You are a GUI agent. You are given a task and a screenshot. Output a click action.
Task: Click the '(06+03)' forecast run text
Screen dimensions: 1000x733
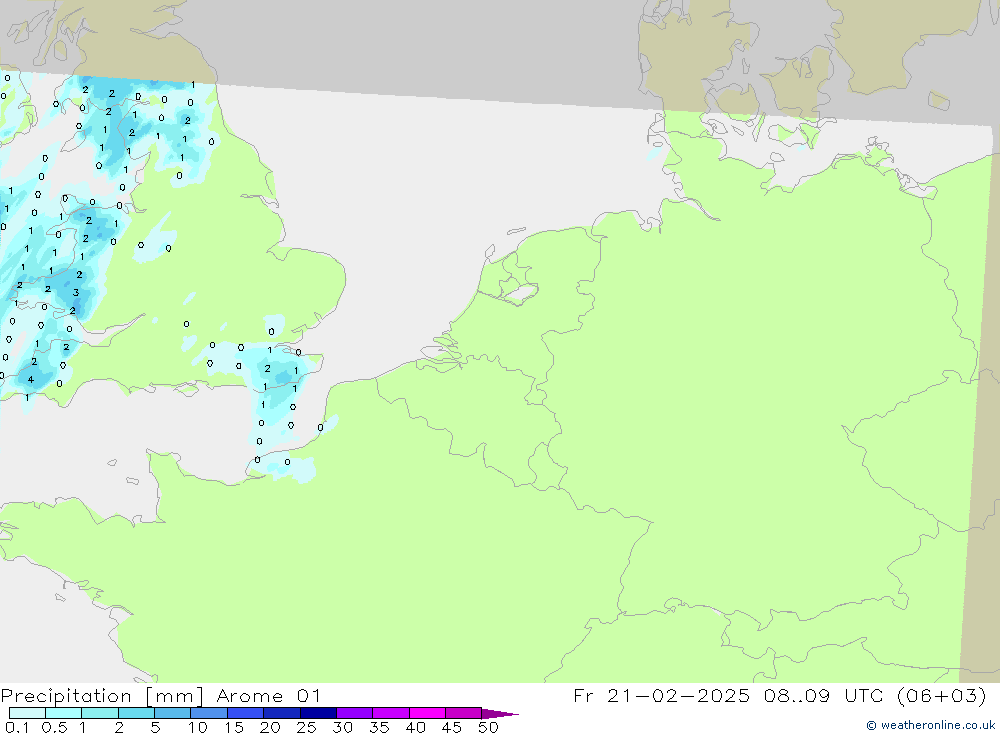point(941,695)
